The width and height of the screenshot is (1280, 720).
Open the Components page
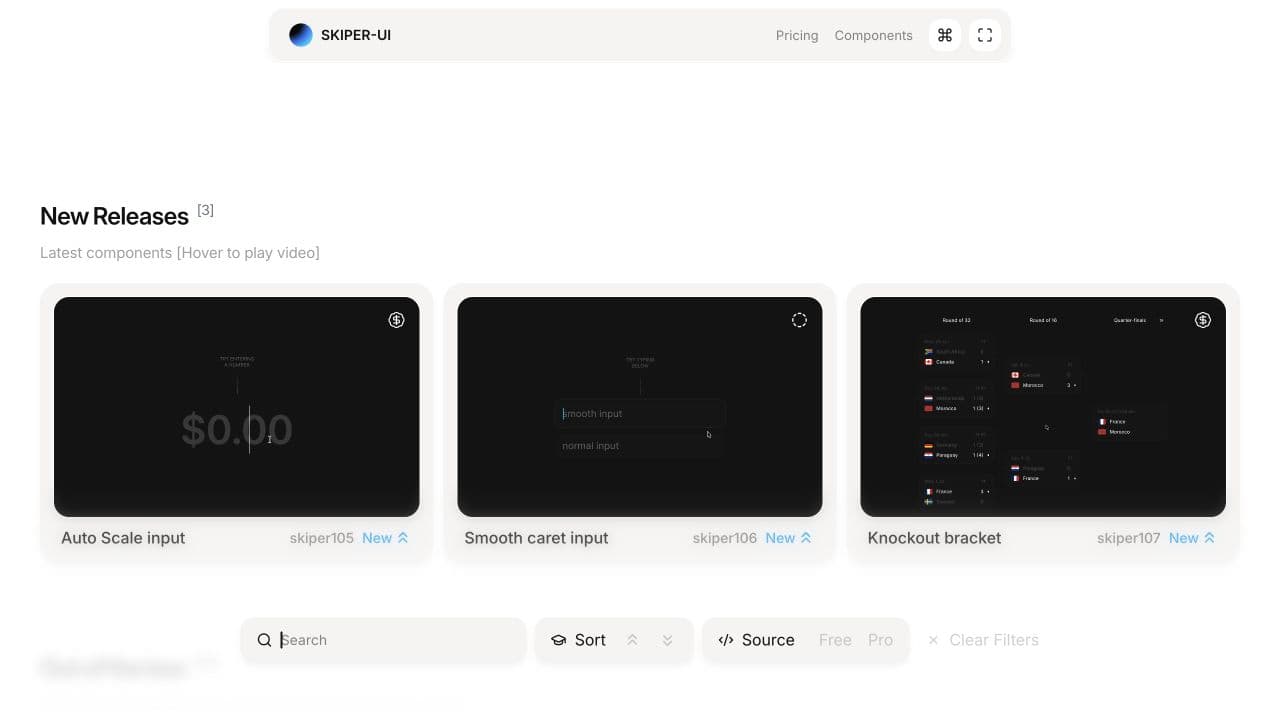[874, 35]
